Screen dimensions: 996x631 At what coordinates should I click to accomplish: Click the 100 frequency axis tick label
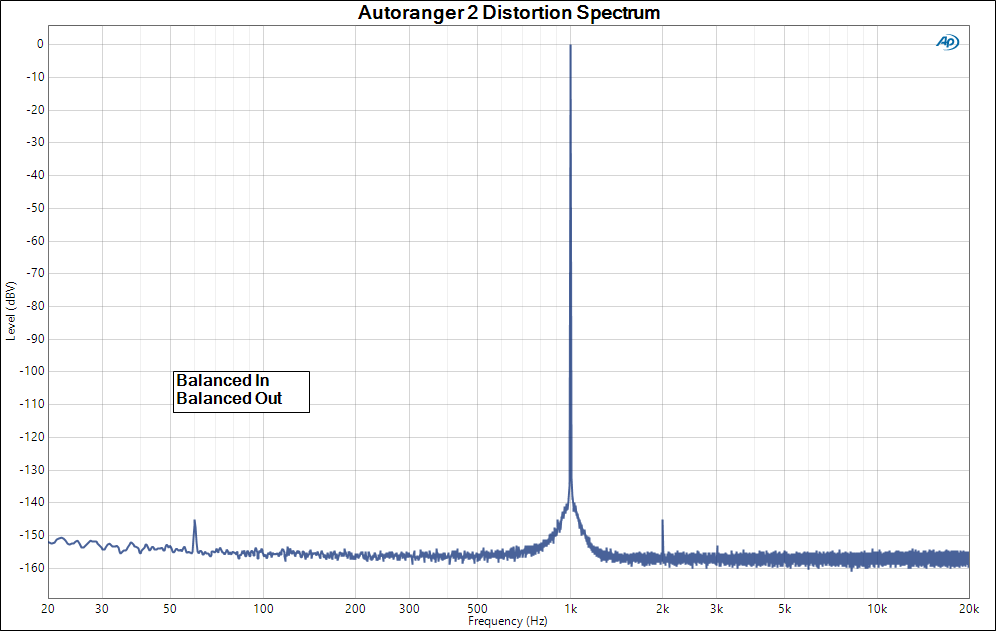[263, 609]
